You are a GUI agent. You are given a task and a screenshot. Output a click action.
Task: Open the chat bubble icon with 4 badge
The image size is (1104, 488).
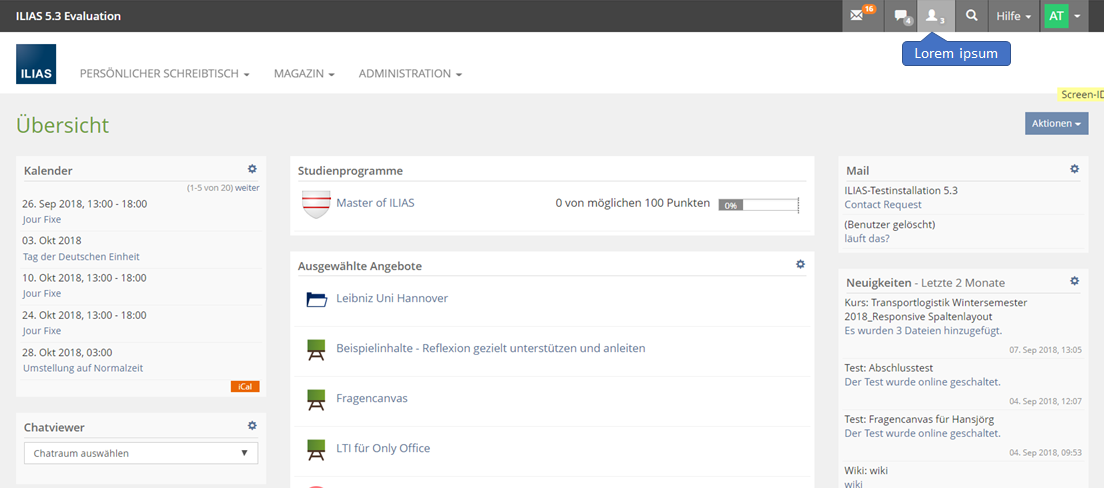point(899,15)
